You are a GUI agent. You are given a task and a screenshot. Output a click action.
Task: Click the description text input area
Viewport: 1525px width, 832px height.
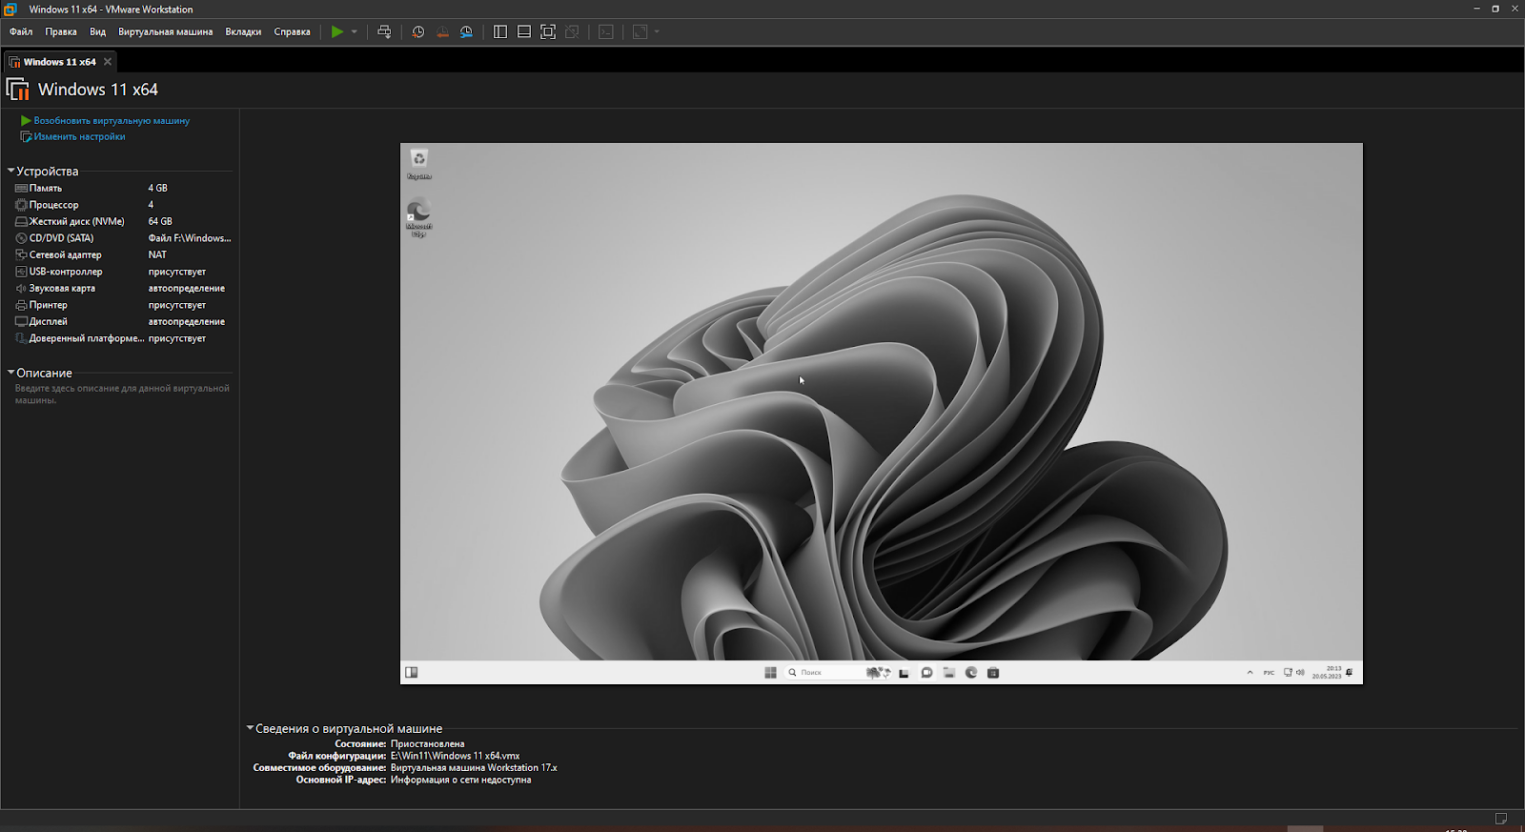pos(122,394)
